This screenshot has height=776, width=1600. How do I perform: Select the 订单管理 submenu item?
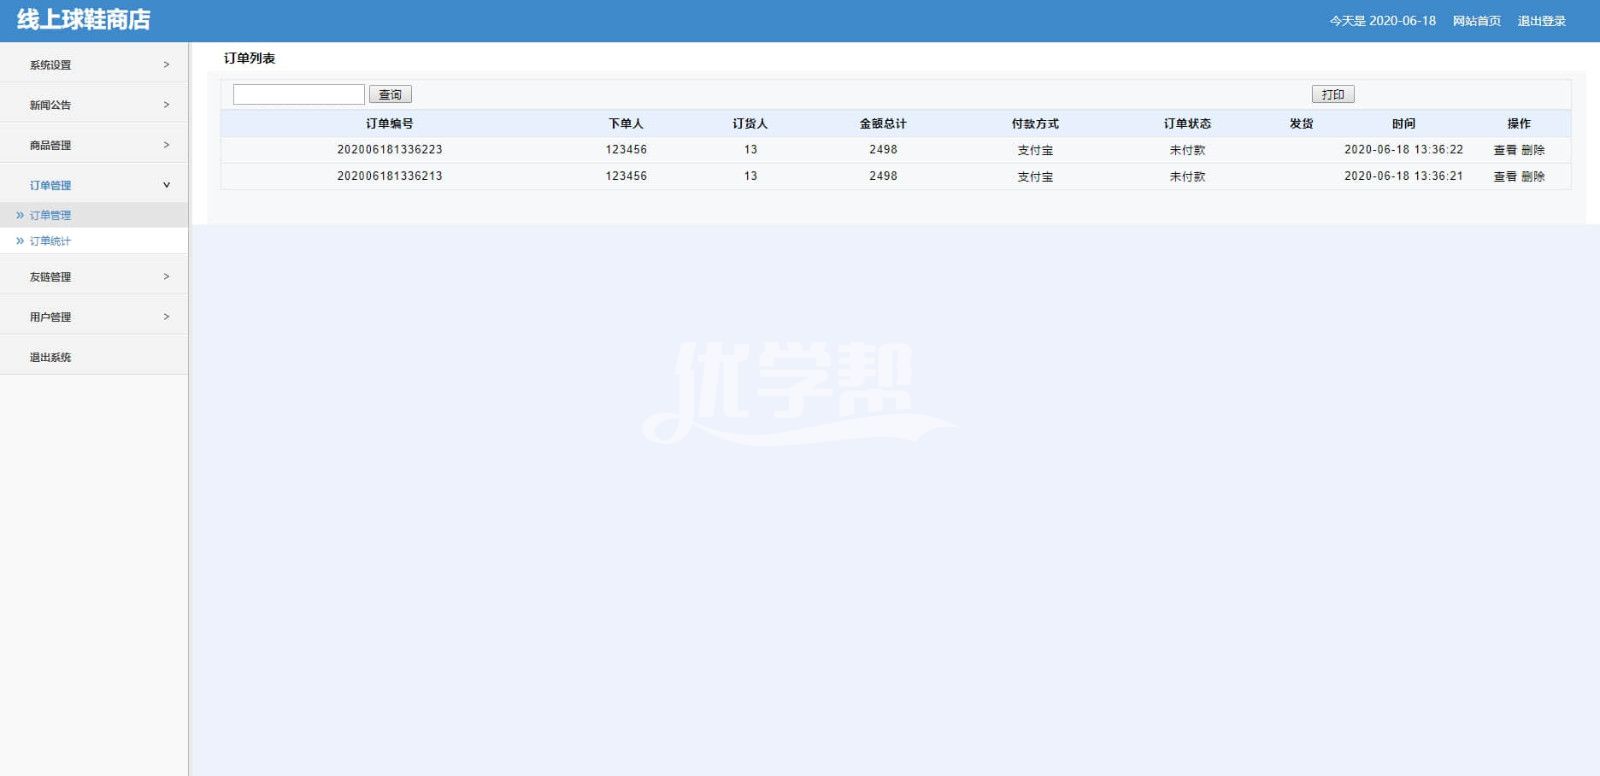pyautogui.click(x=50, y=215)
